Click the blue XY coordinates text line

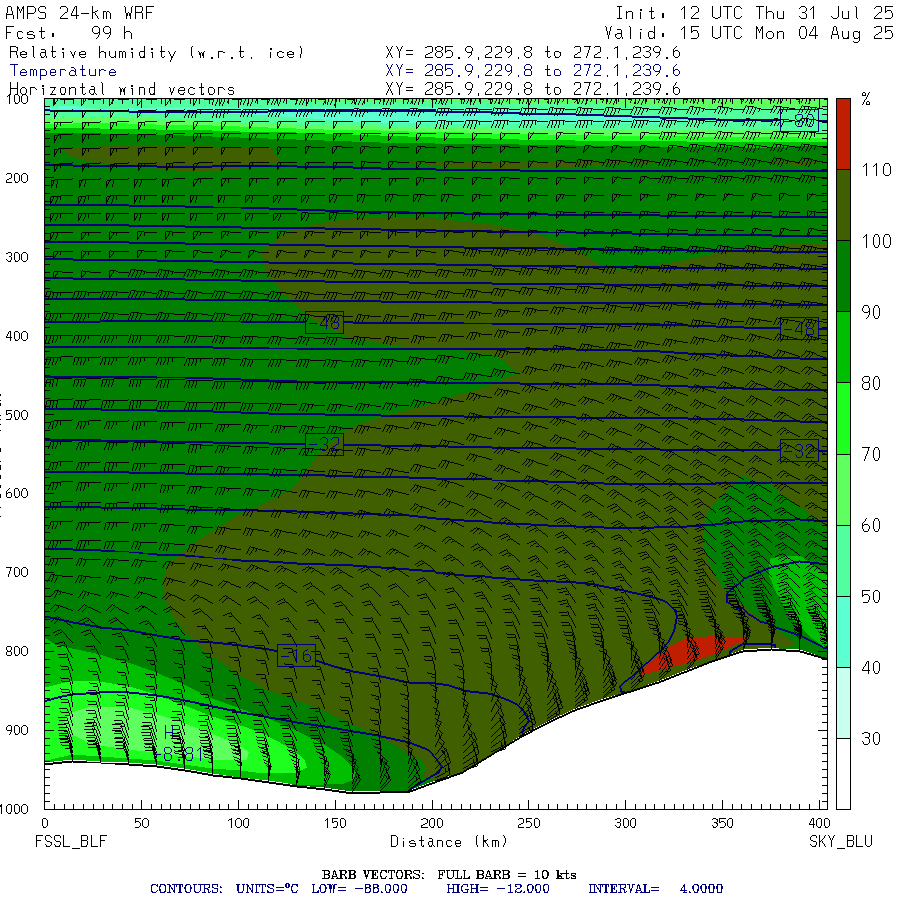click(533, 71)
